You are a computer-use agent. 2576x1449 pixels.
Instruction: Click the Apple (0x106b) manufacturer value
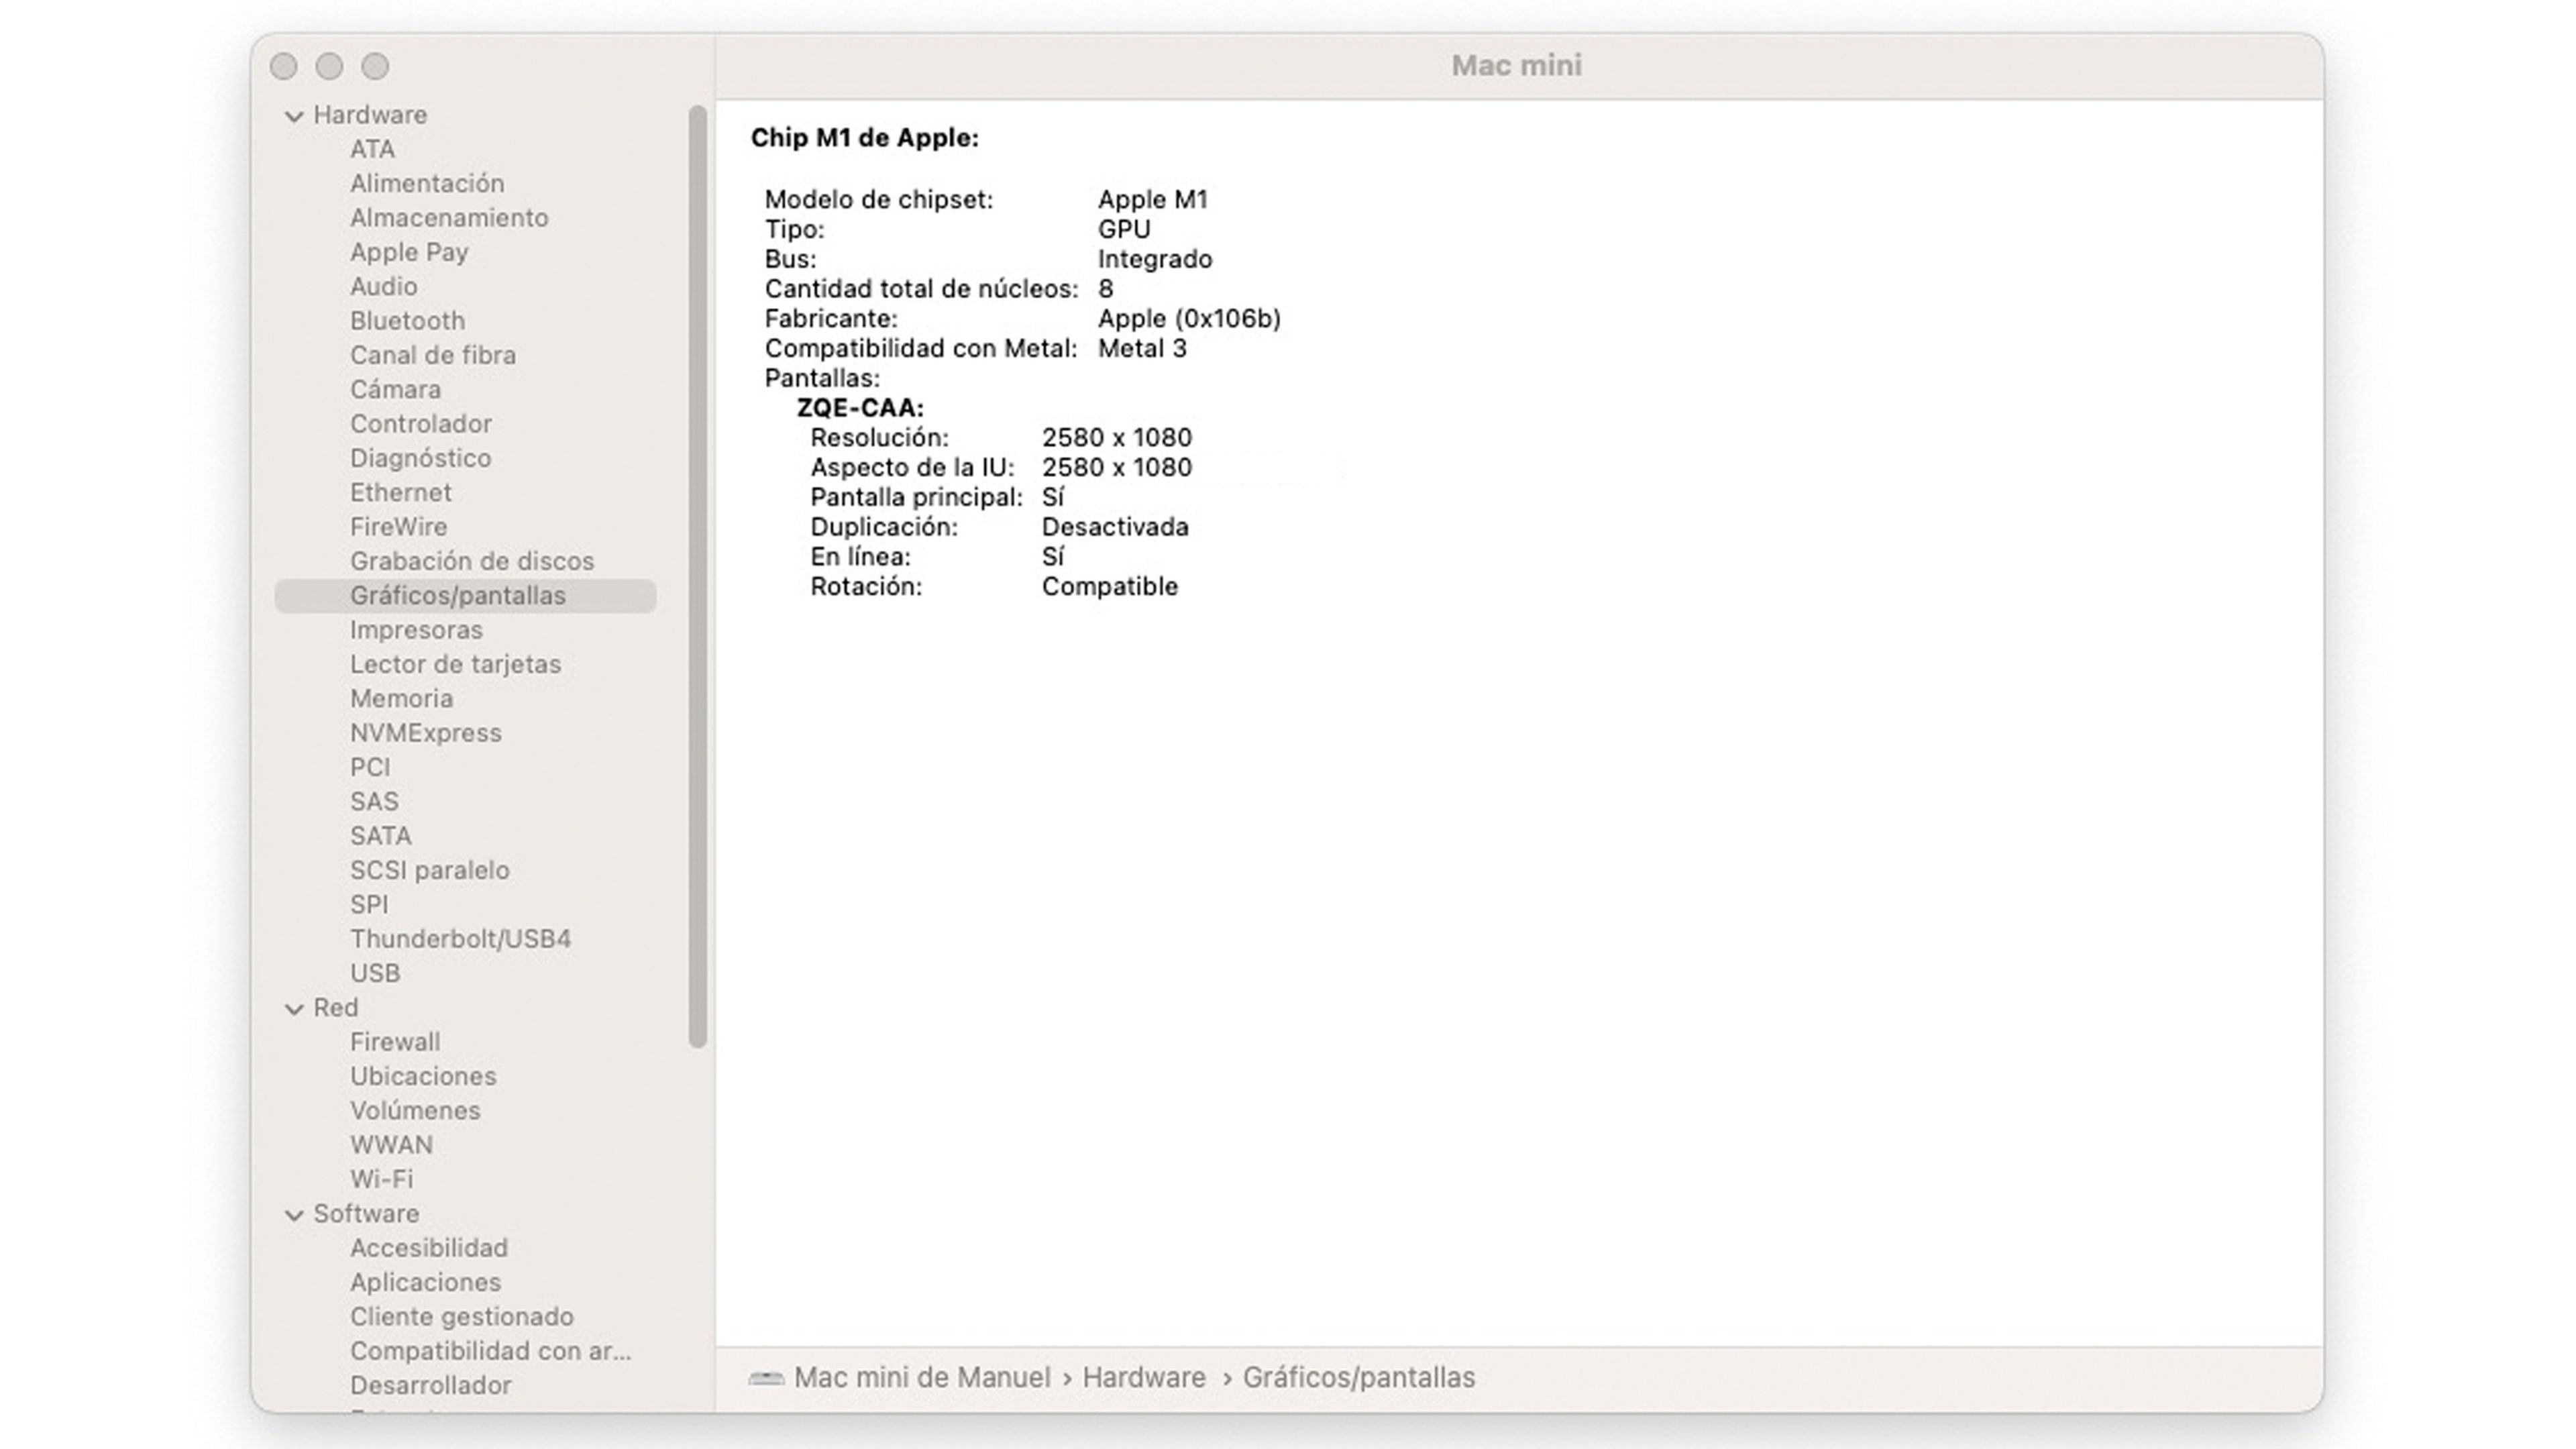click(1189, 319)
